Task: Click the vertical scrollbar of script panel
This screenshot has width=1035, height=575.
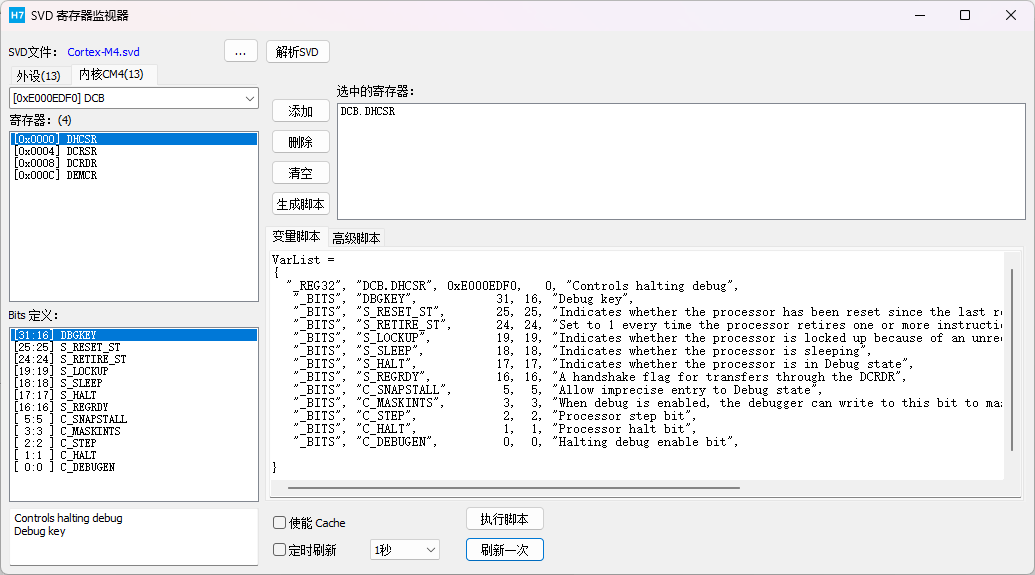Action: coord(1012,360)
